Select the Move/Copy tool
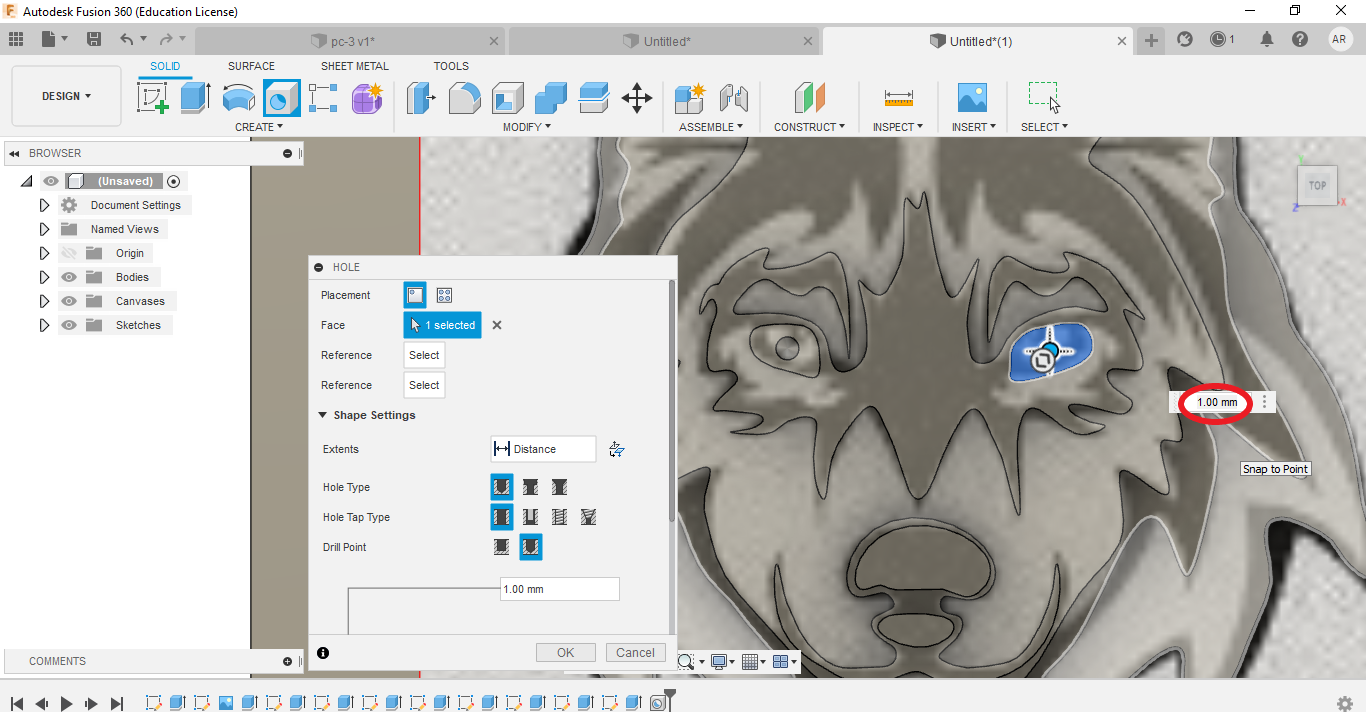 tap(636, 98)
